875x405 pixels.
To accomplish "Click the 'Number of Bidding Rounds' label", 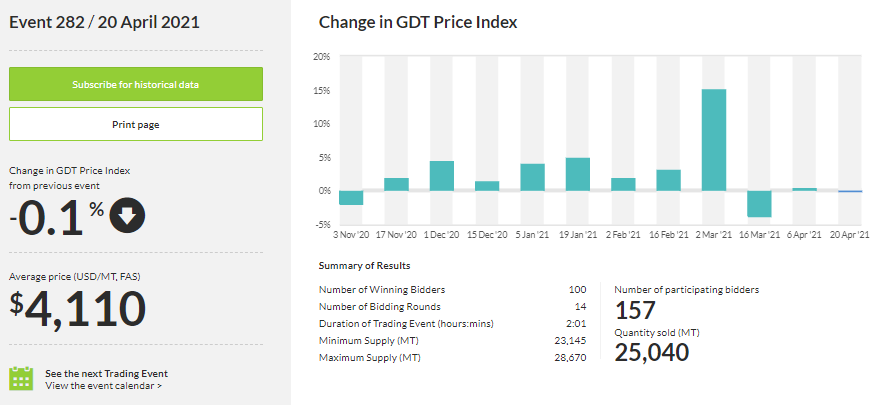I will 379,306.
